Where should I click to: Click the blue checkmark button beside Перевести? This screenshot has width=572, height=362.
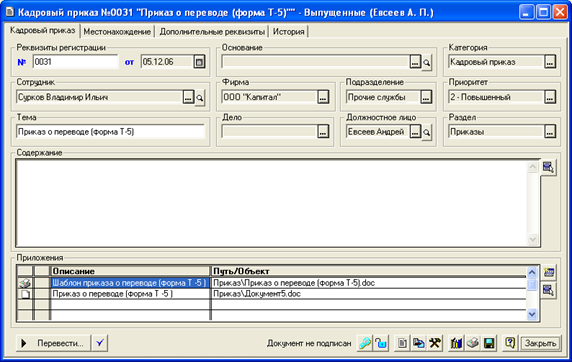click(100, 343)
